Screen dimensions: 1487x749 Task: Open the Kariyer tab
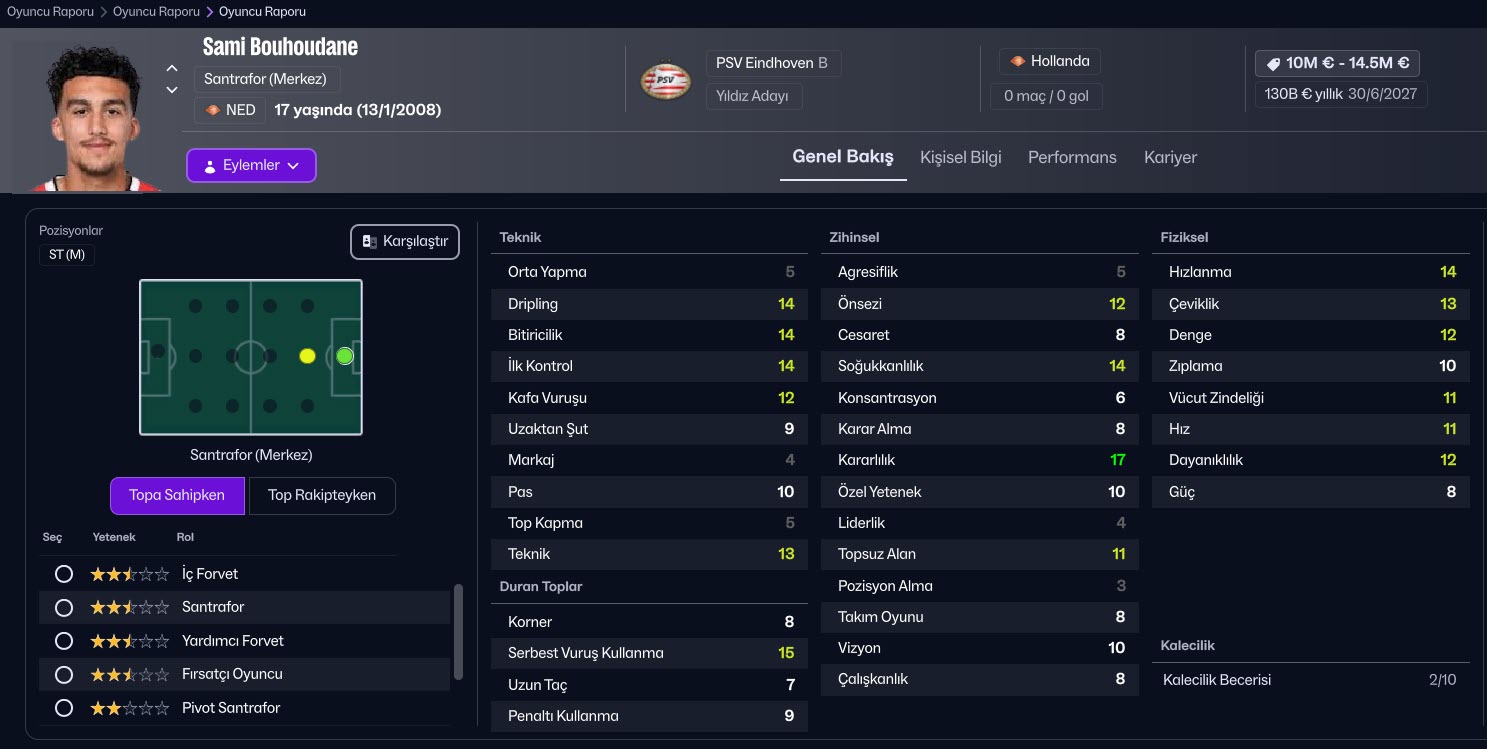coord(1170,157)
